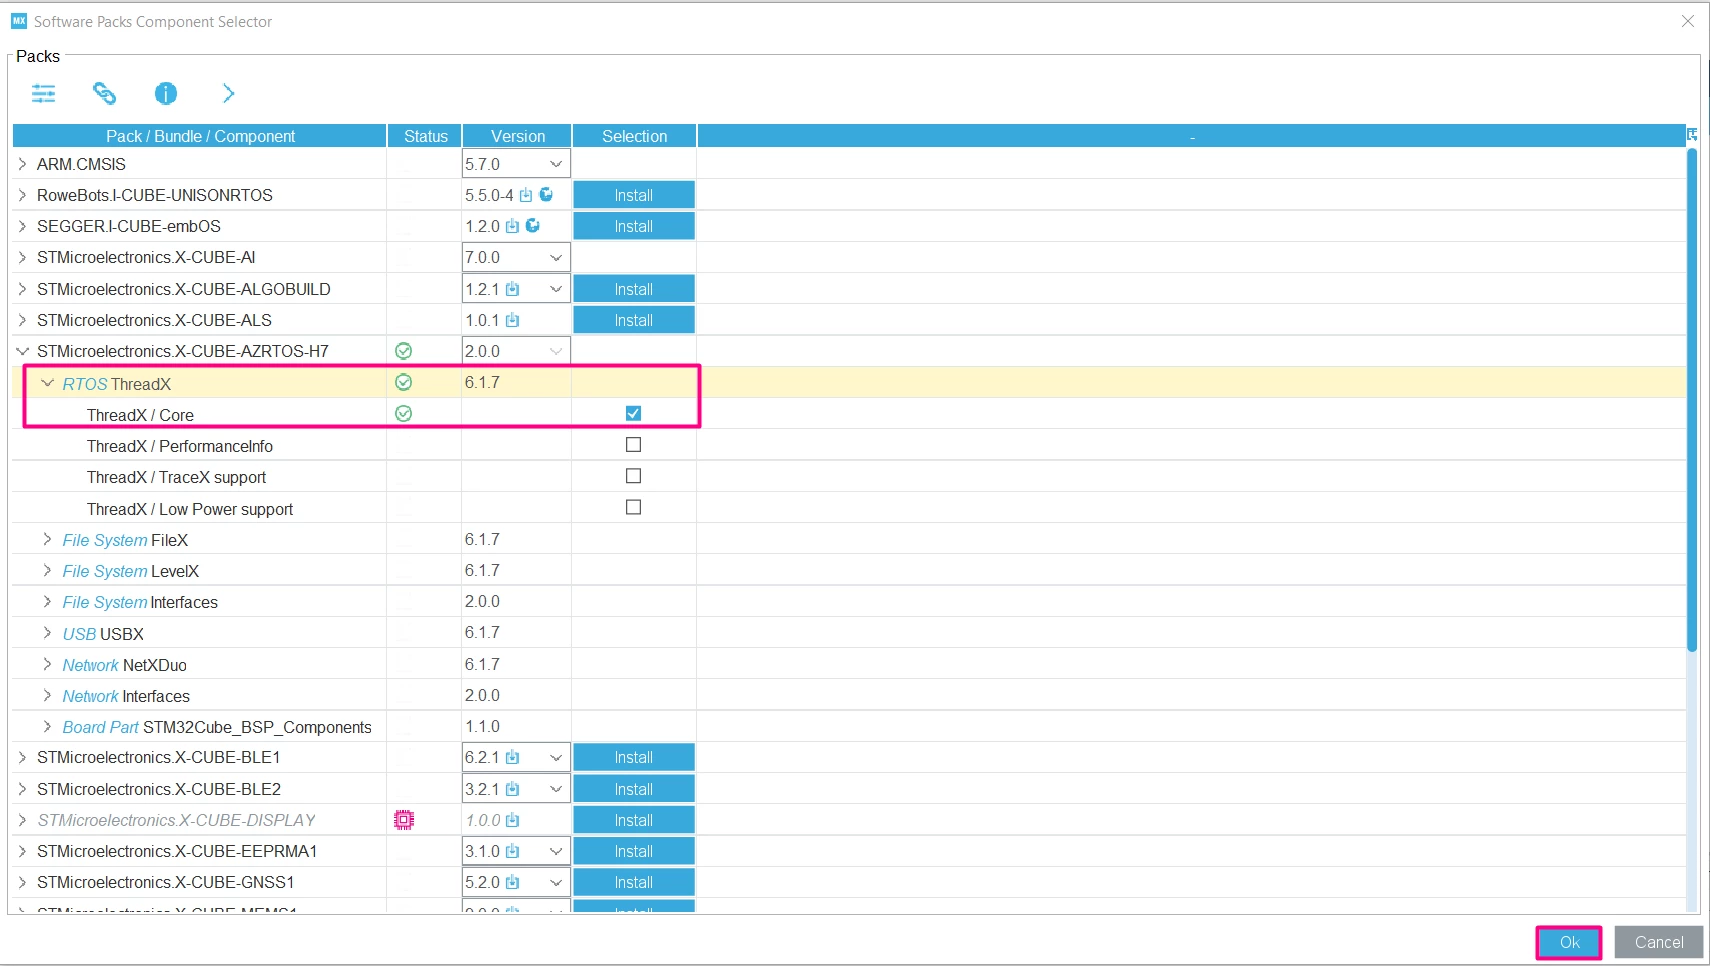The height and width of the screenshot is (966, 1710).
Task: Click download icon beside BLE1 version 6.2.1
Action: tap(512, 757)
